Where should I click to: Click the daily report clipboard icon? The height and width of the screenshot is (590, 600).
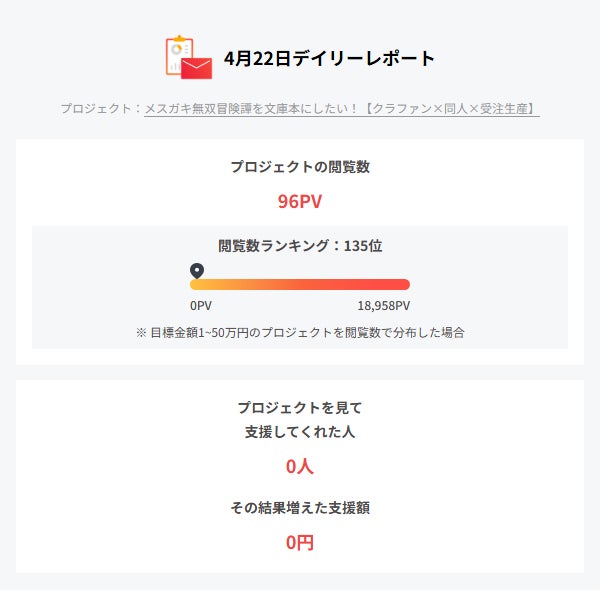tap(179, 52)
